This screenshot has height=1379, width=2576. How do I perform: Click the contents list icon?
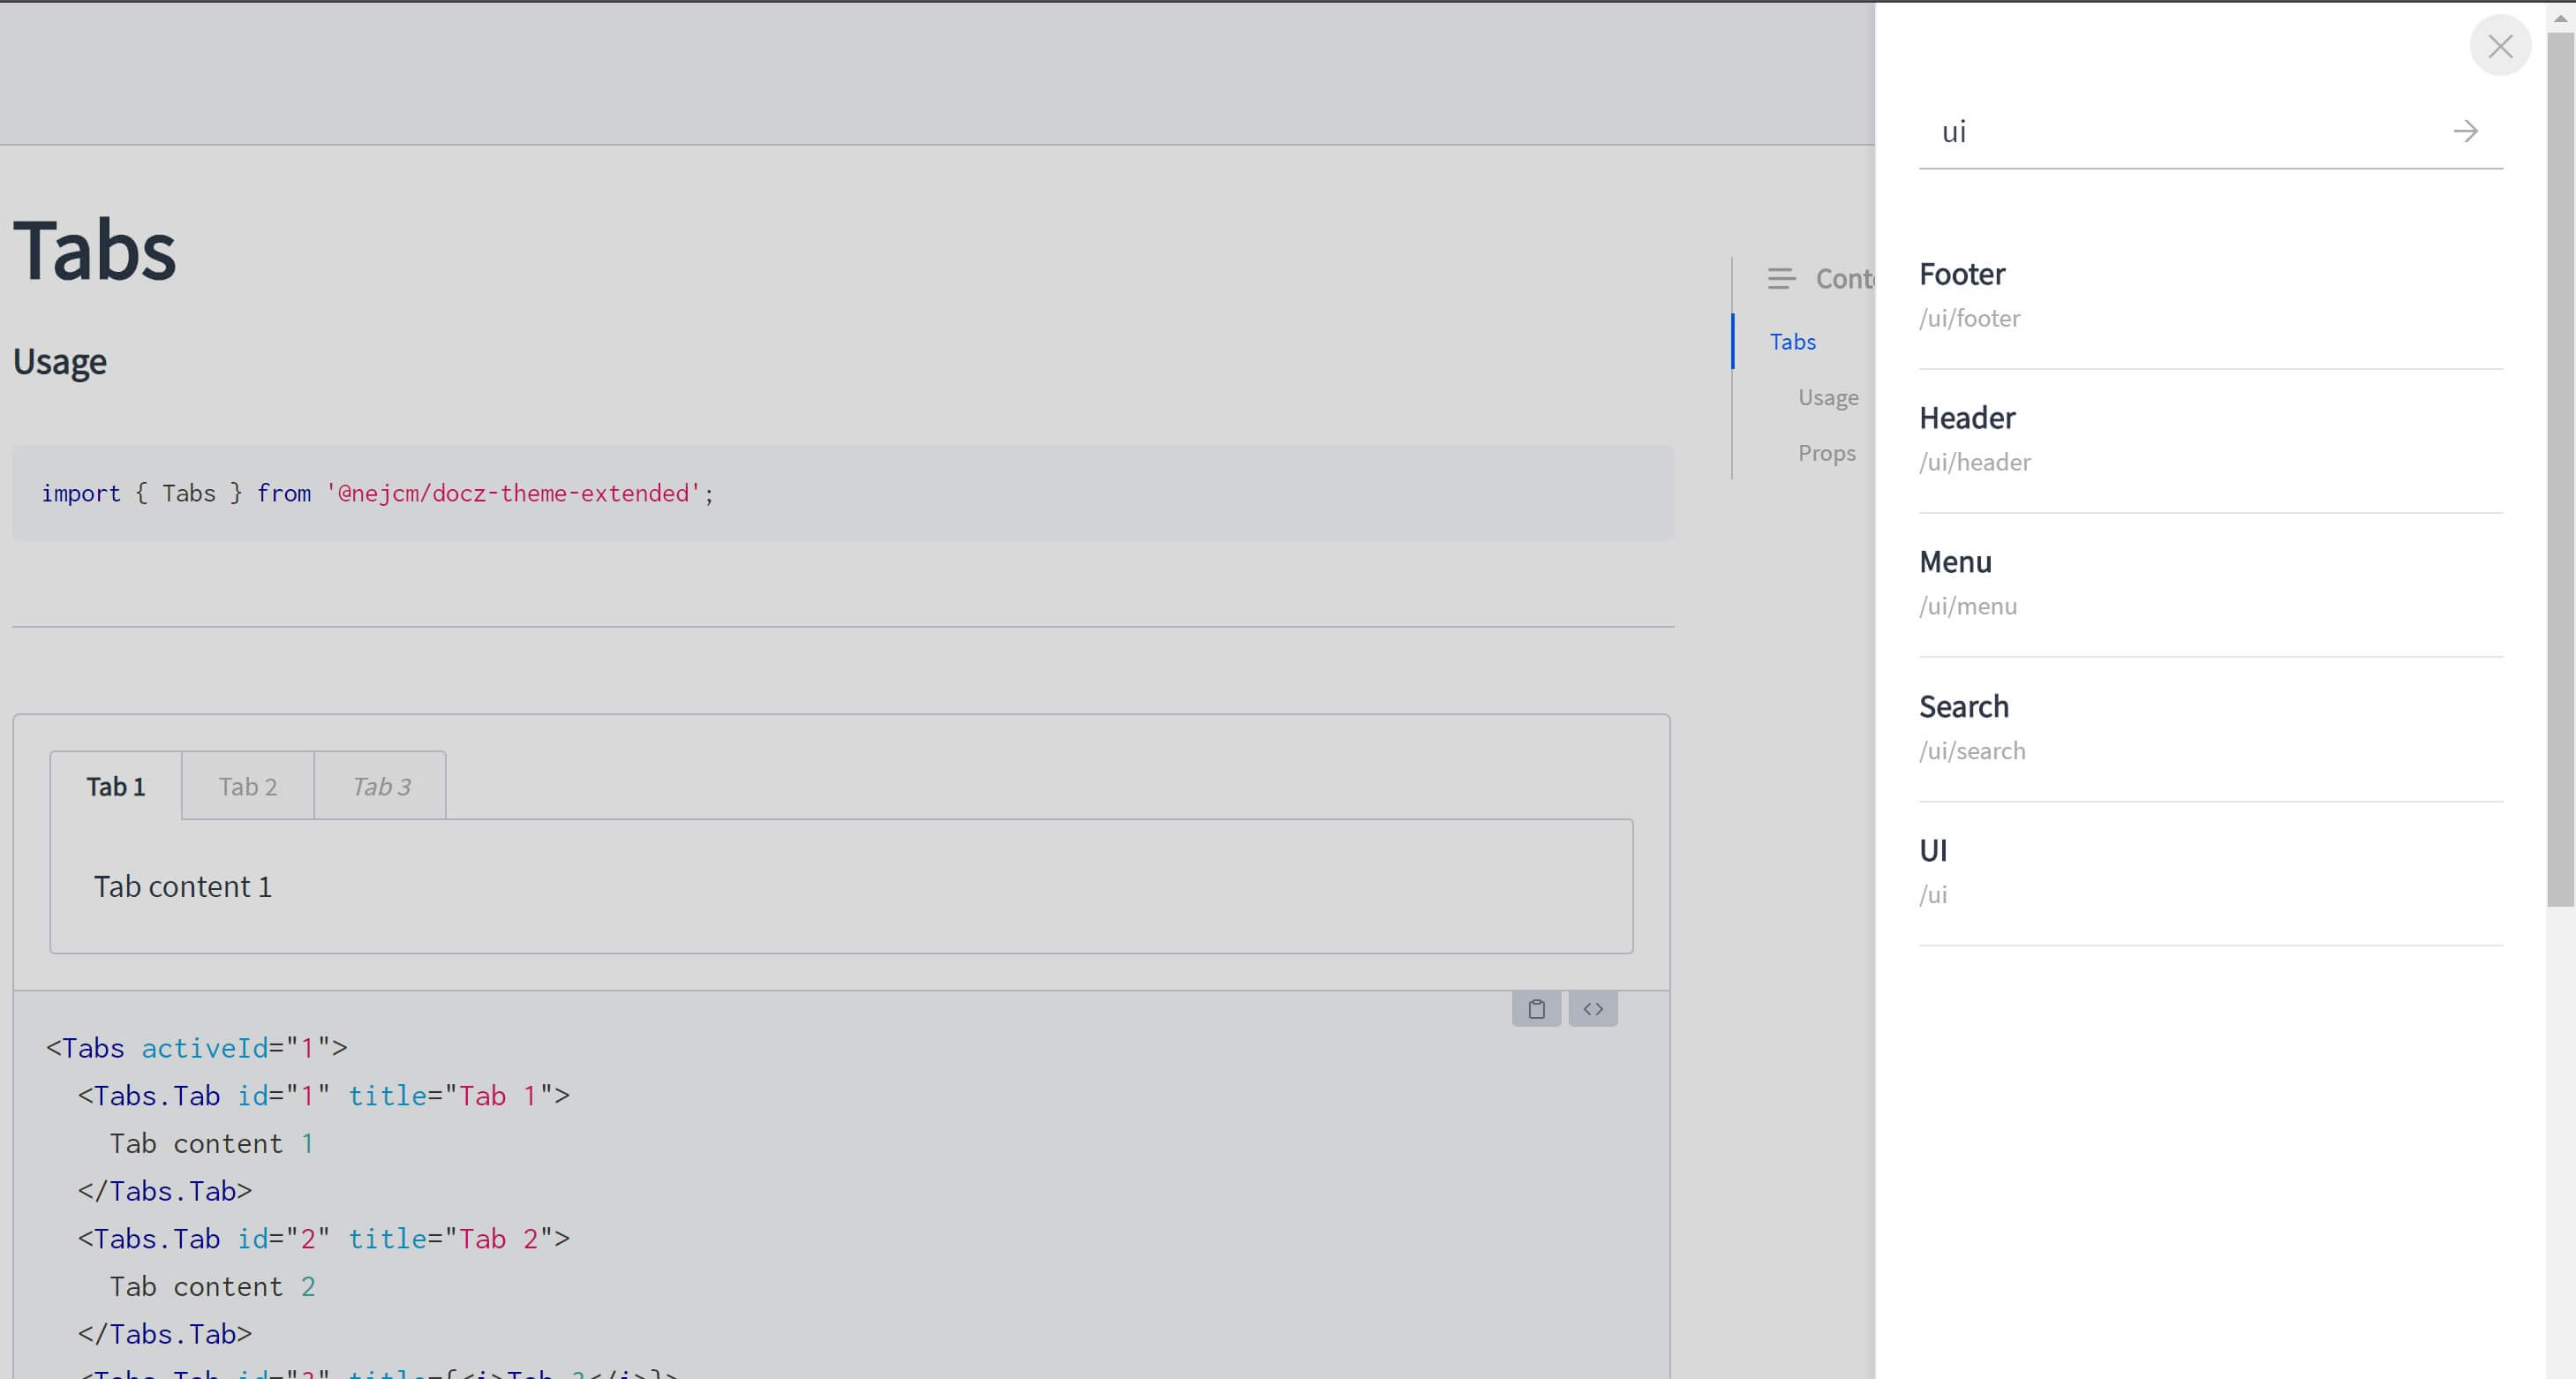point(1781,279)
